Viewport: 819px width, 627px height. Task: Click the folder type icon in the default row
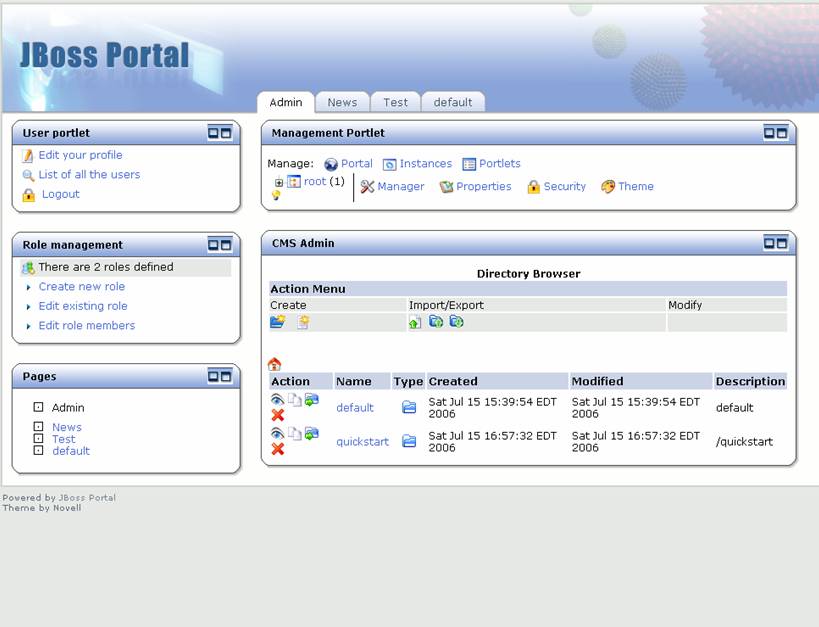pyautogui.click(x=409, y=407)
